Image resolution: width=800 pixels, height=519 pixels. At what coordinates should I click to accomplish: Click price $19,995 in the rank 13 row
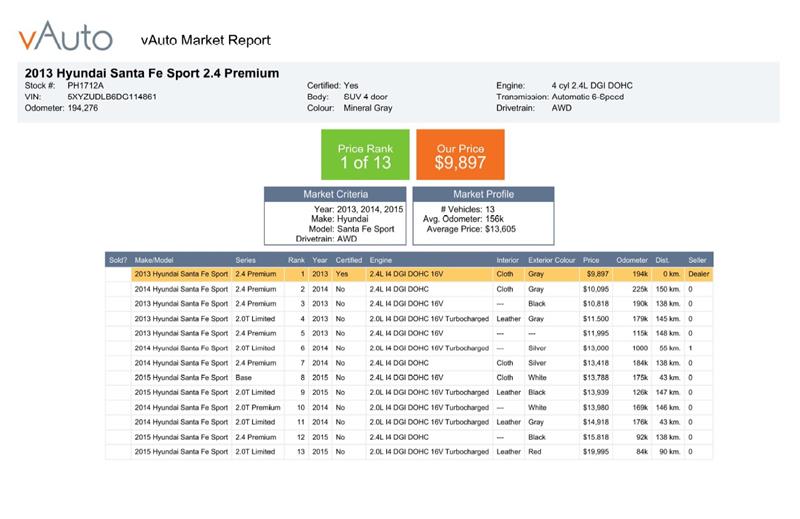point(596,451)
